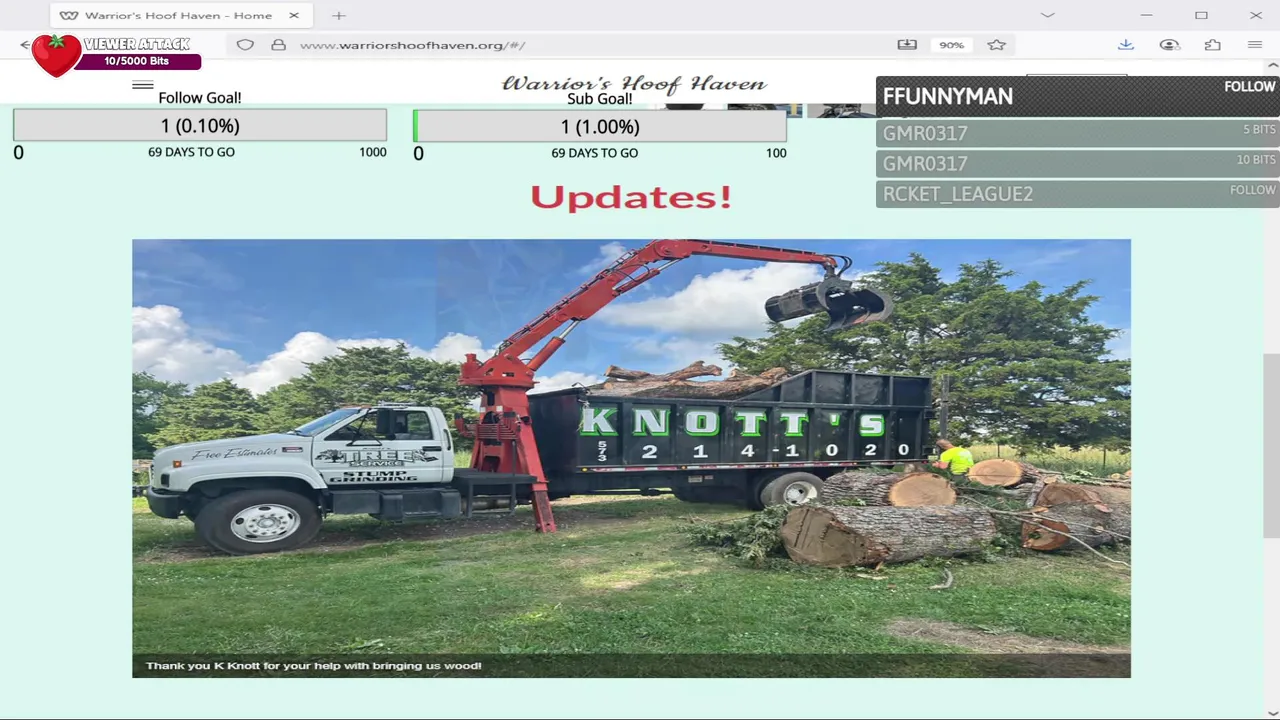The width and height of the screenshot is (1280, 720).
Task: Click the Follow Goal progress bar
Action: 200,126
